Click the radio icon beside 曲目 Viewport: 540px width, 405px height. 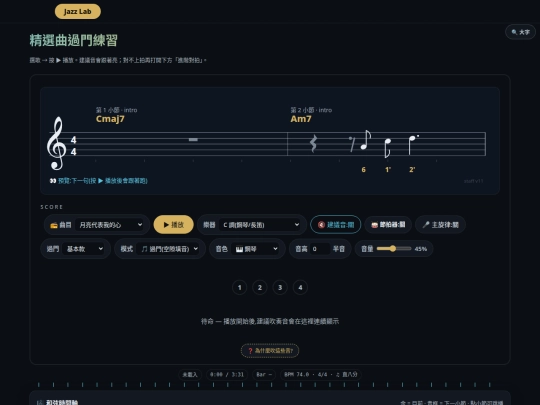coord(53,225)
